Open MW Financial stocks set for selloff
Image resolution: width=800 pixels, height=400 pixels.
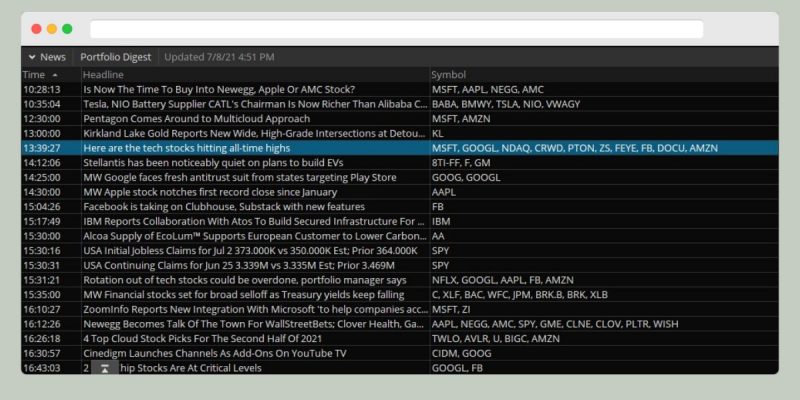click(x=244, y=295)
